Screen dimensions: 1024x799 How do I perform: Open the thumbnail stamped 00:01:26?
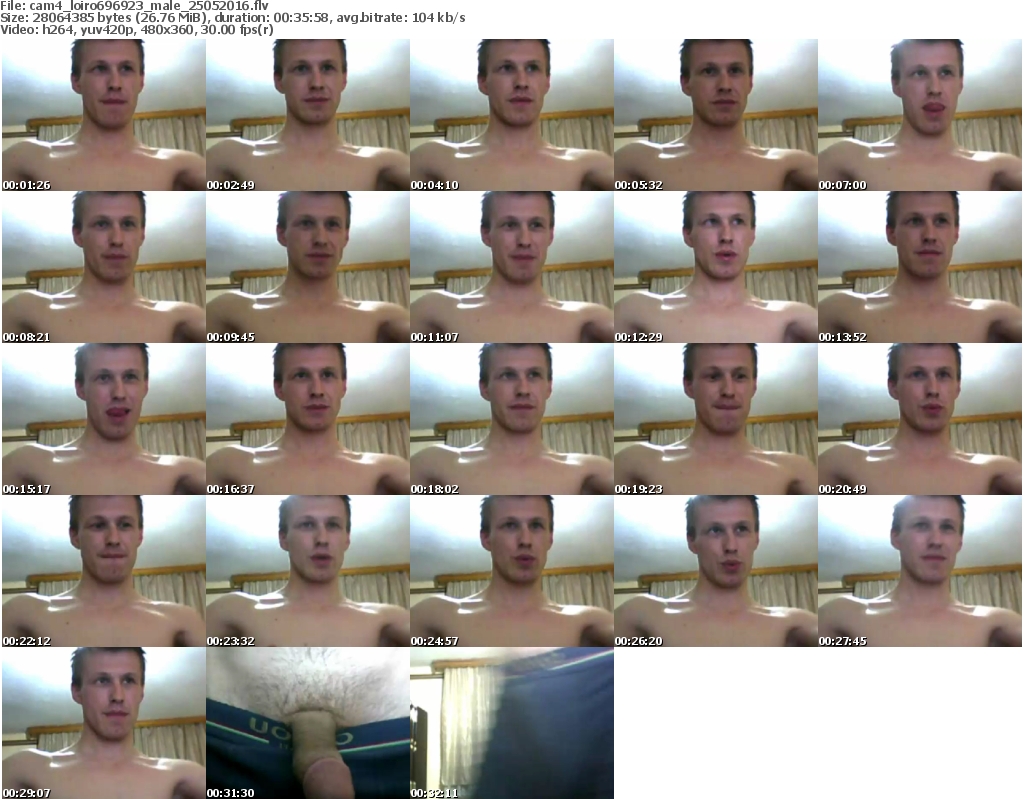(x=104, y=115)
